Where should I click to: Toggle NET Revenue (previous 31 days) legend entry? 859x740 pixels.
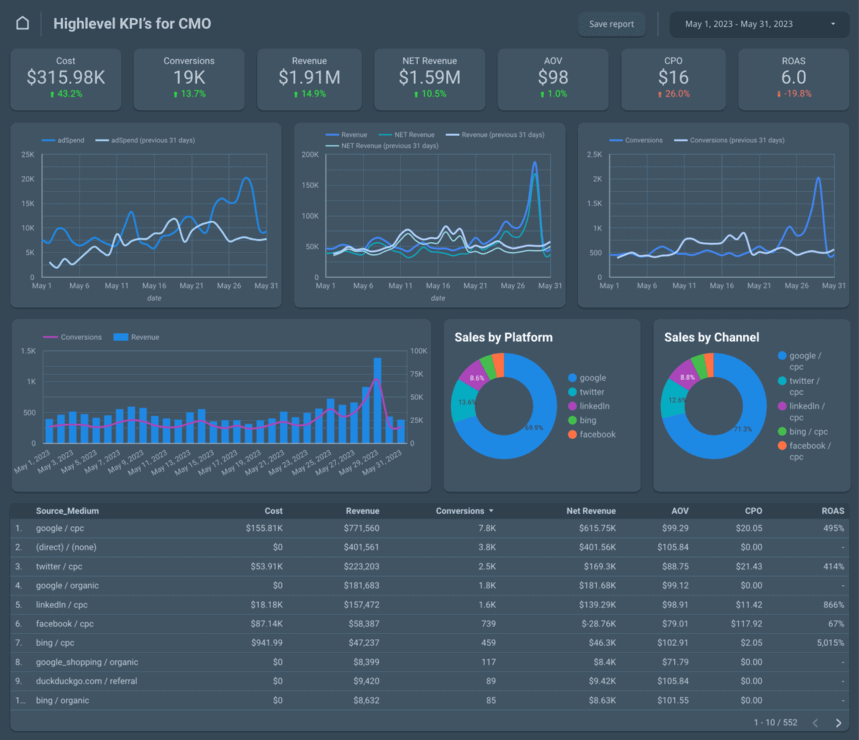click(382, 146)
